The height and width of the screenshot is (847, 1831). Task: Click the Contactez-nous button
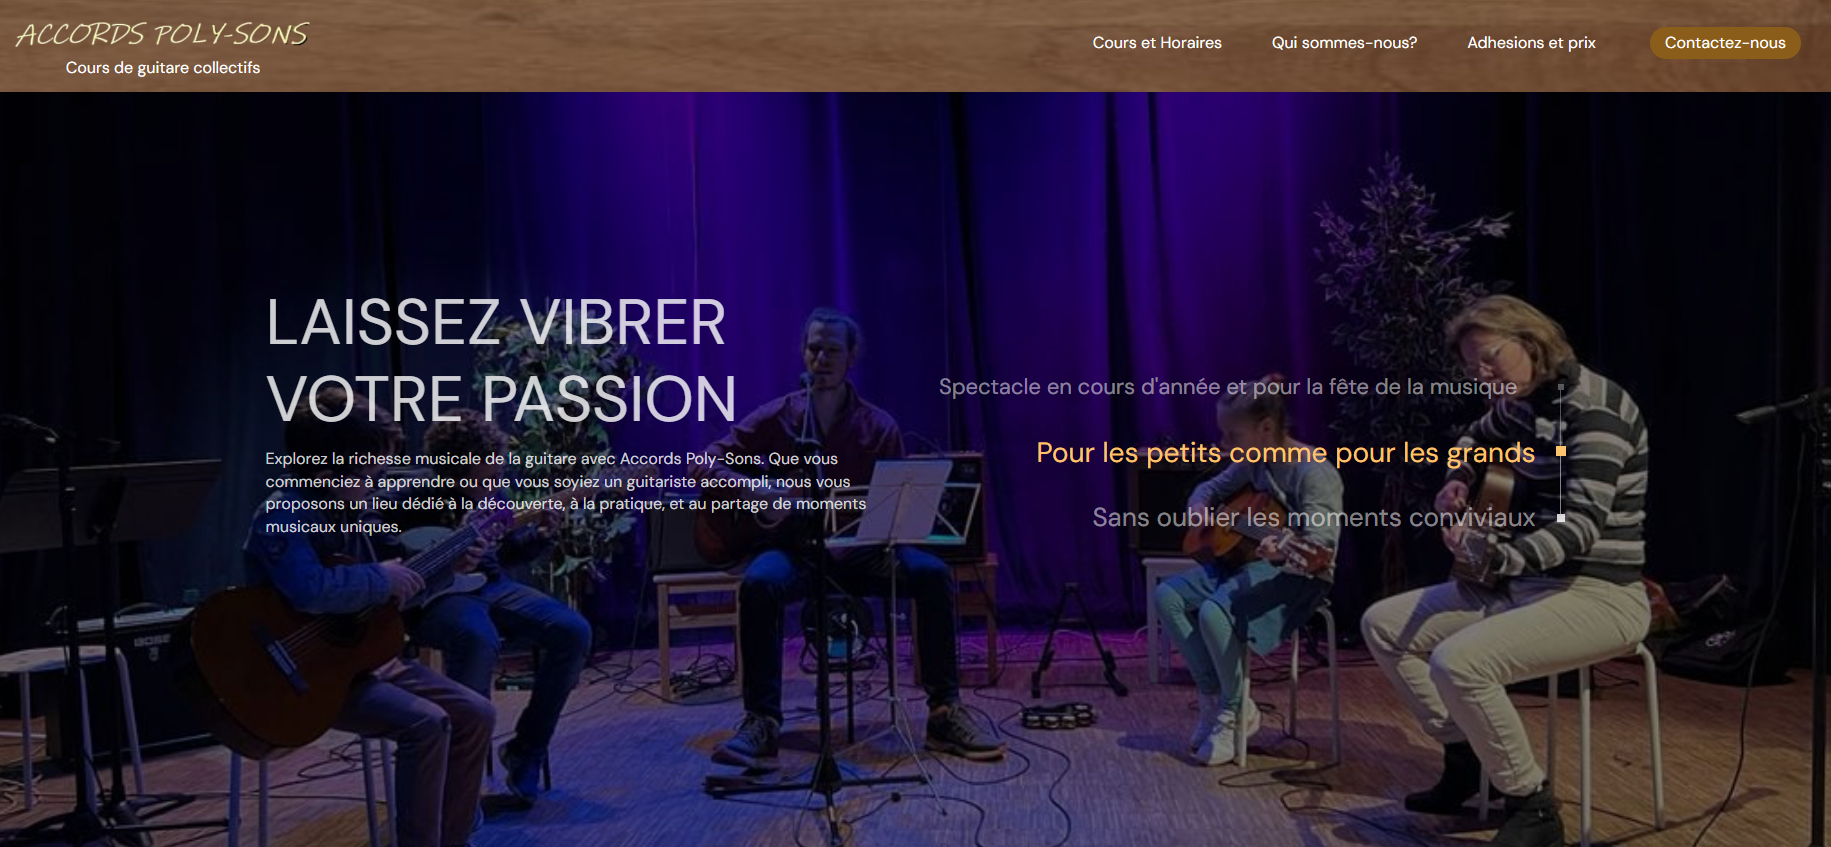pos(1725,43)
